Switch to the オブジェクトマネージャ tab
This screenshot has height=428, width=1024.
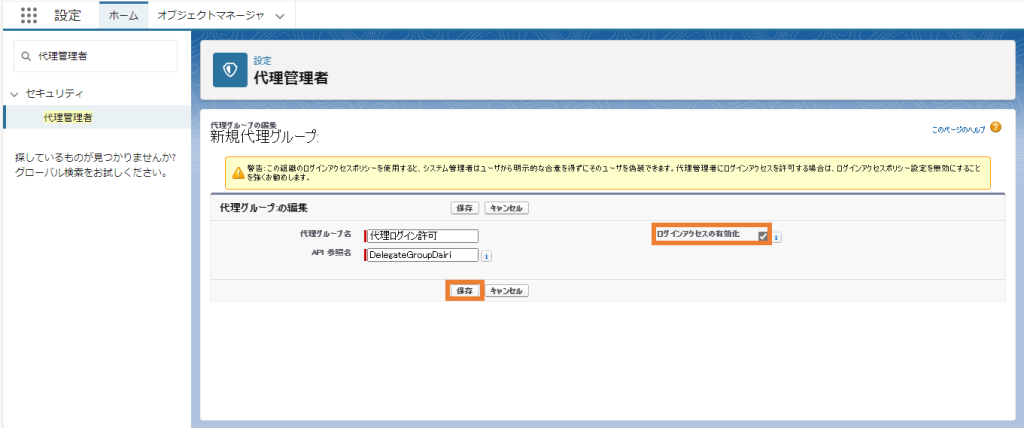pyautogui.click(x=210, y=16)
